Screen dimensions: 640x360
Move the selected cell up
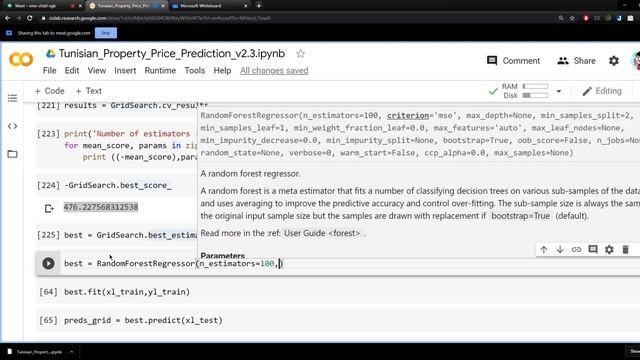click(543, 249)
